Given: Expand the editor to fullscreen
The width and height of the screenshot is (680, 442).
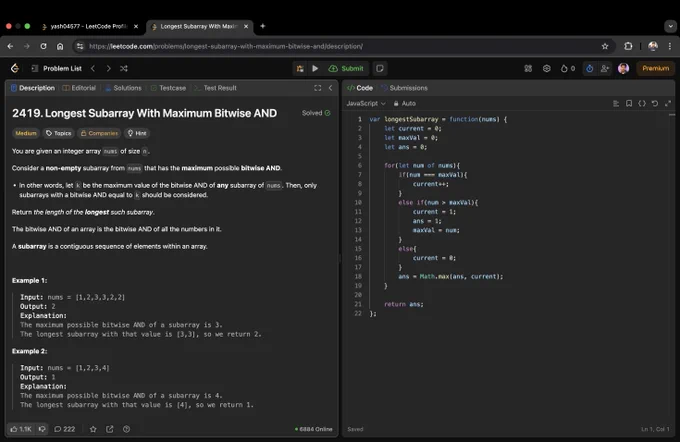Looking at the screenshot, I should [x=668, y=104].
